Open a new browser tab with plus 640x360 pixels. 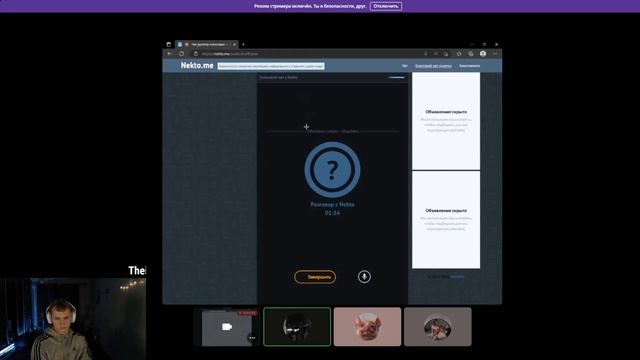pyautogui.click(x=243, y=44)
